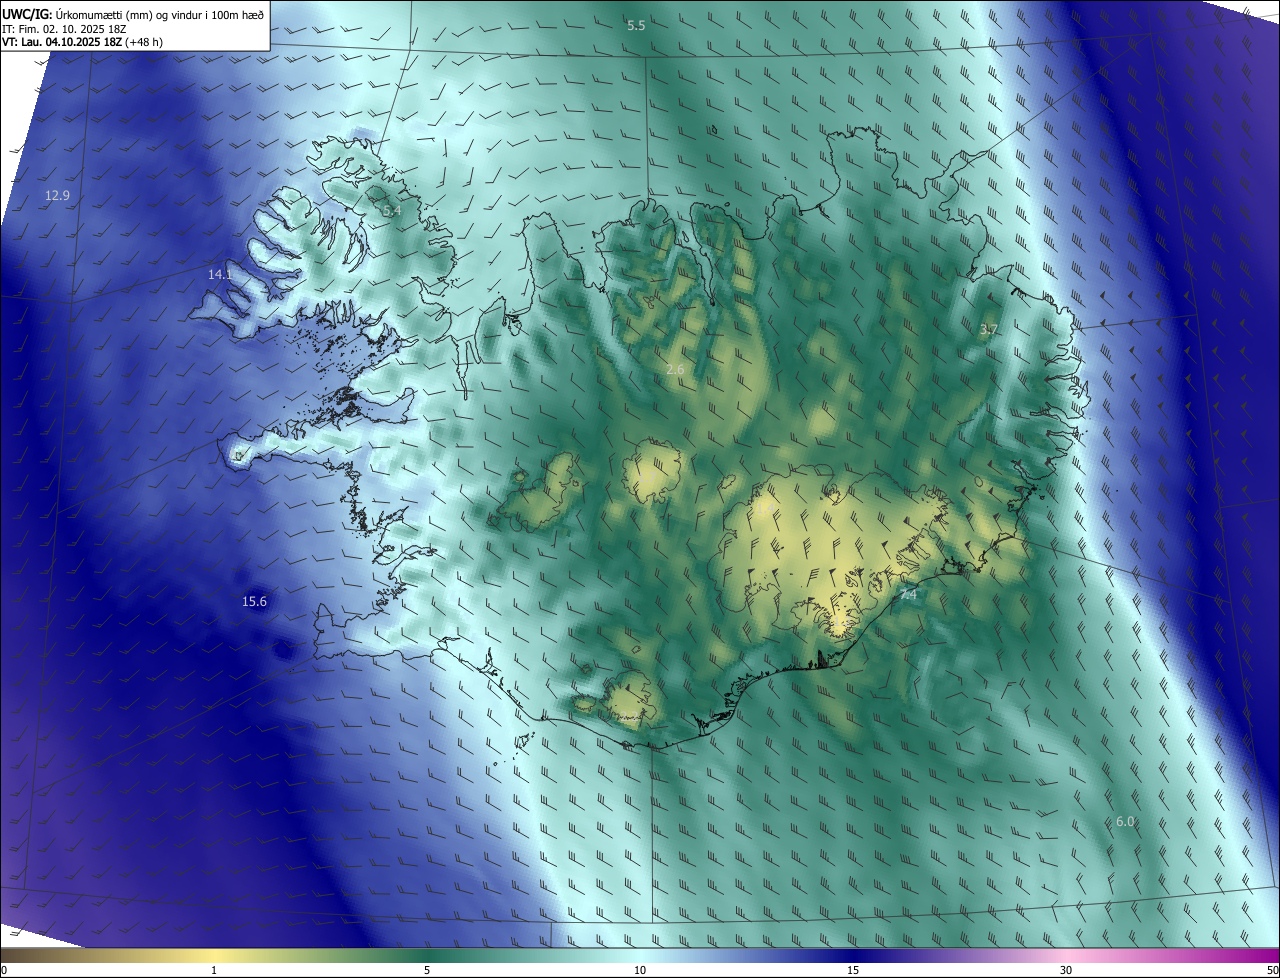1280x978 pixels.
Task: Click the '50' tick label on the color scale
Action: tap(1272, 970)
